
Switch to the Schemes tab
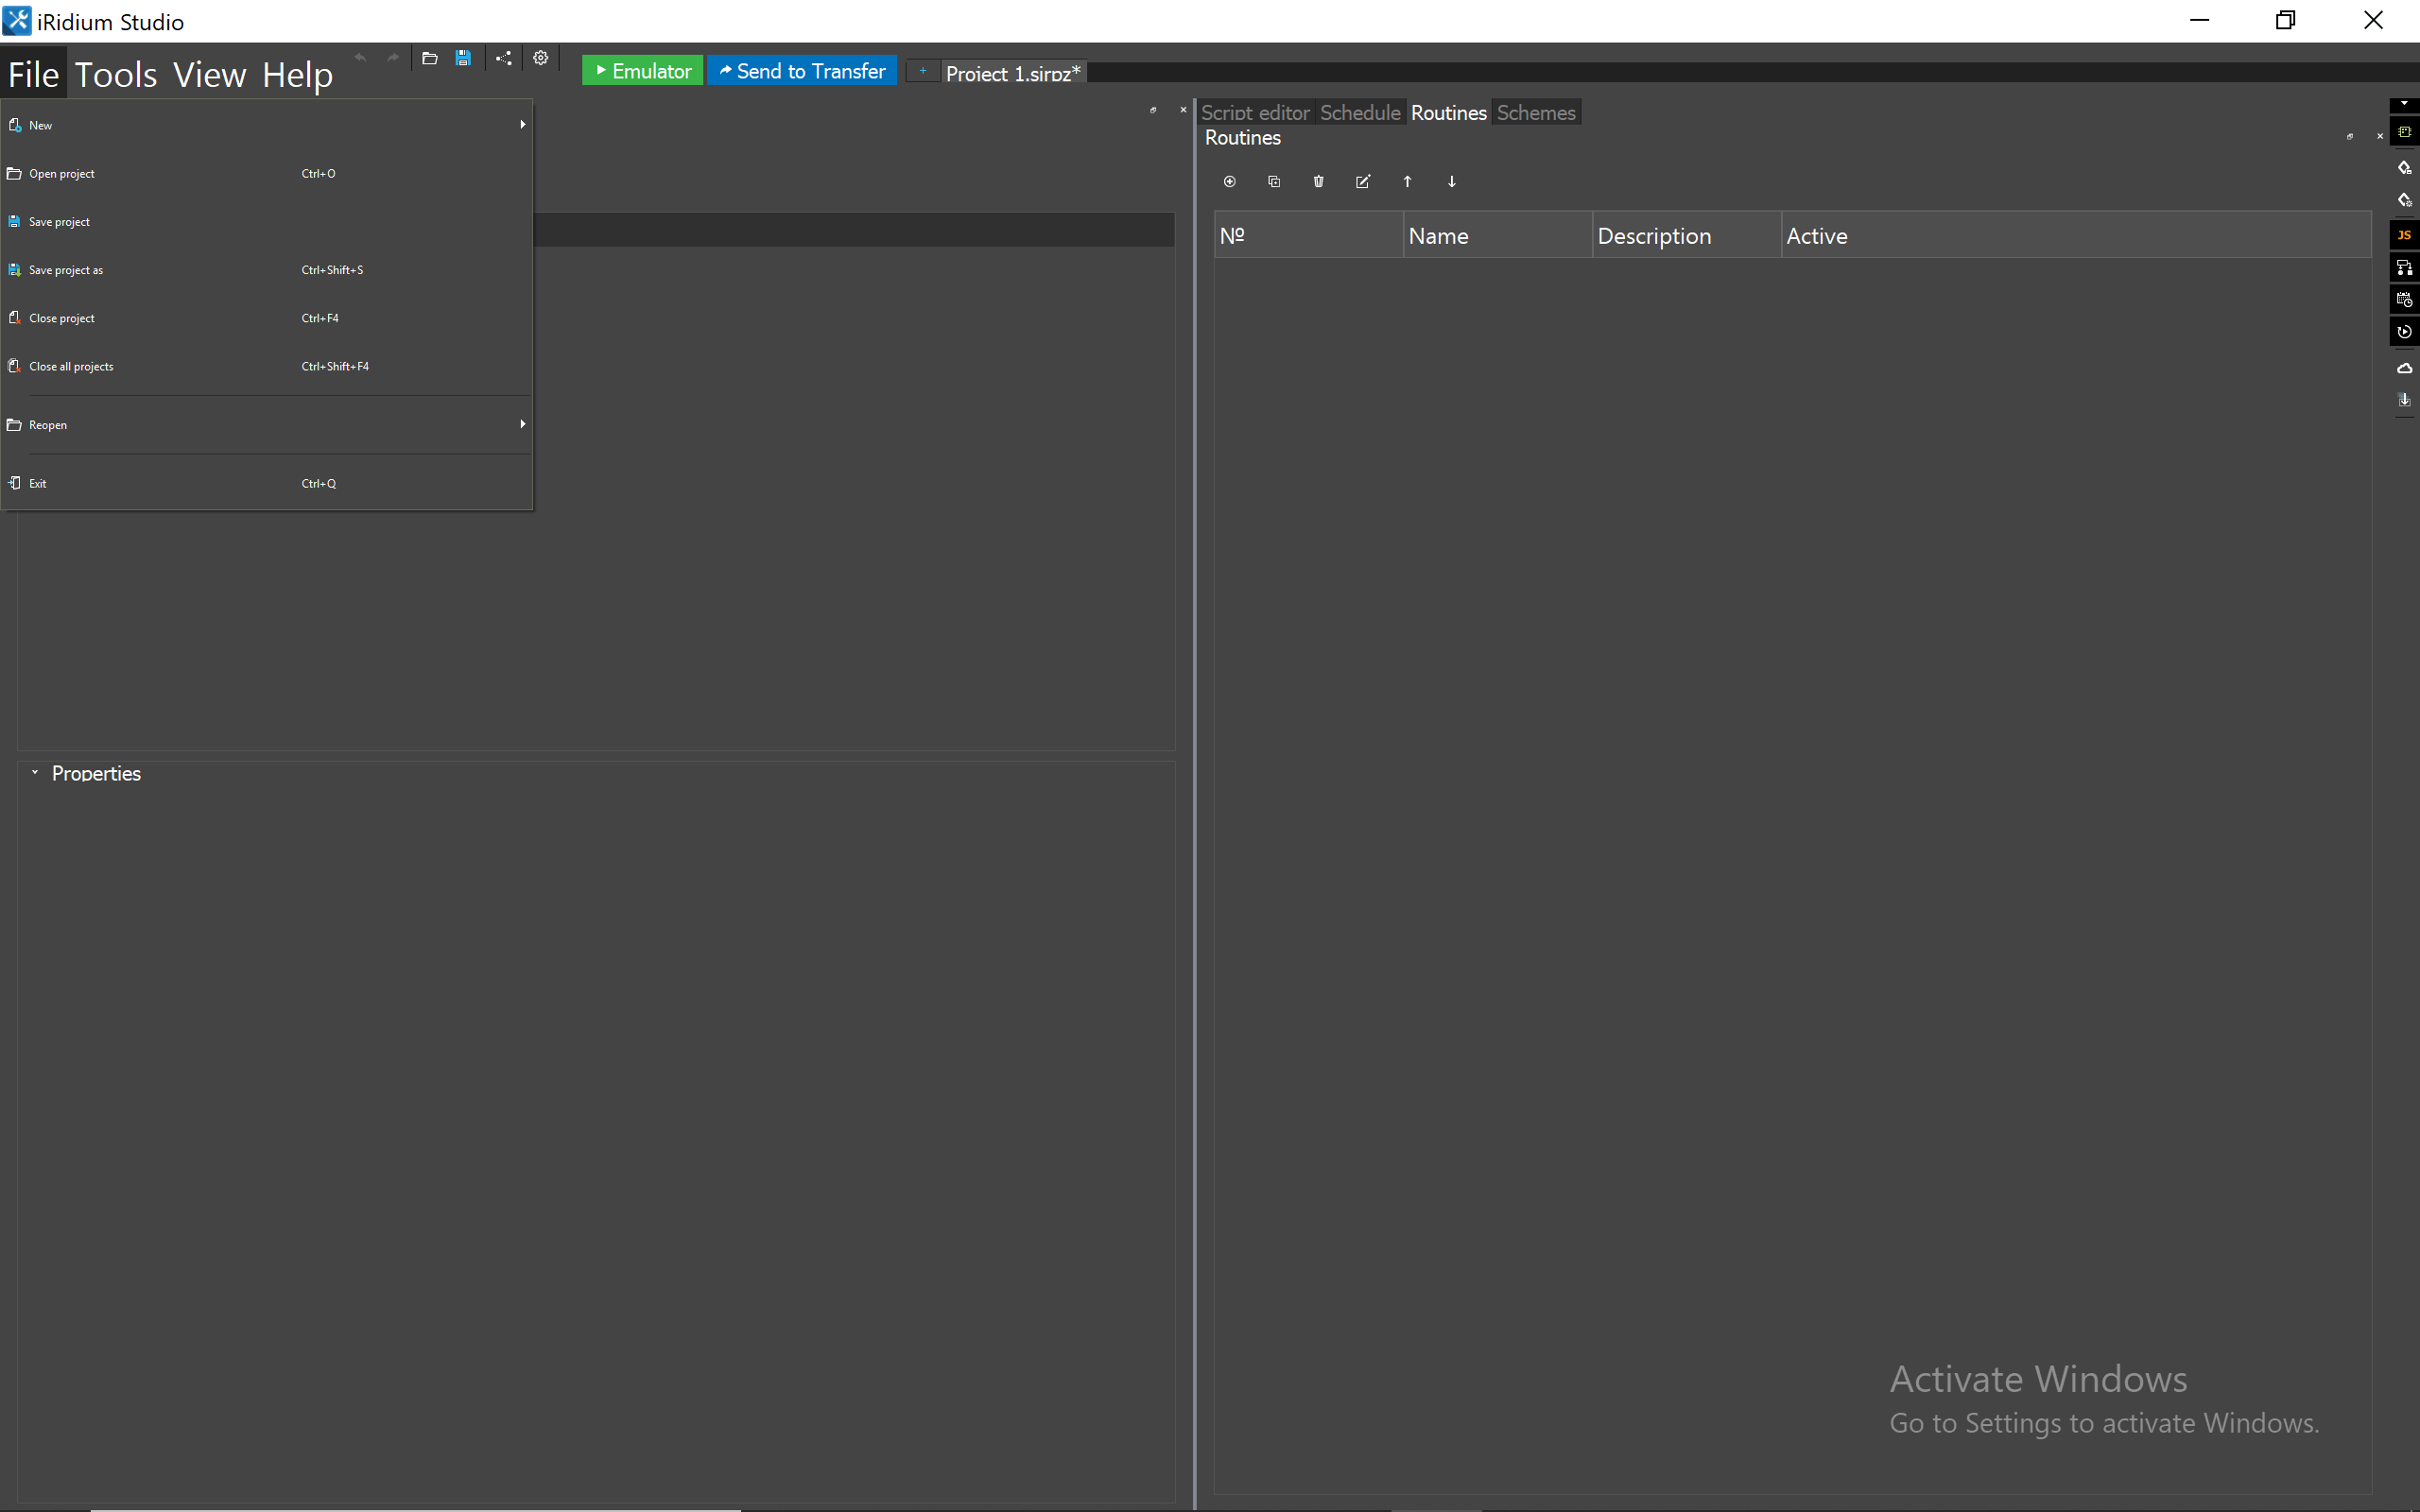point(1536,112)
